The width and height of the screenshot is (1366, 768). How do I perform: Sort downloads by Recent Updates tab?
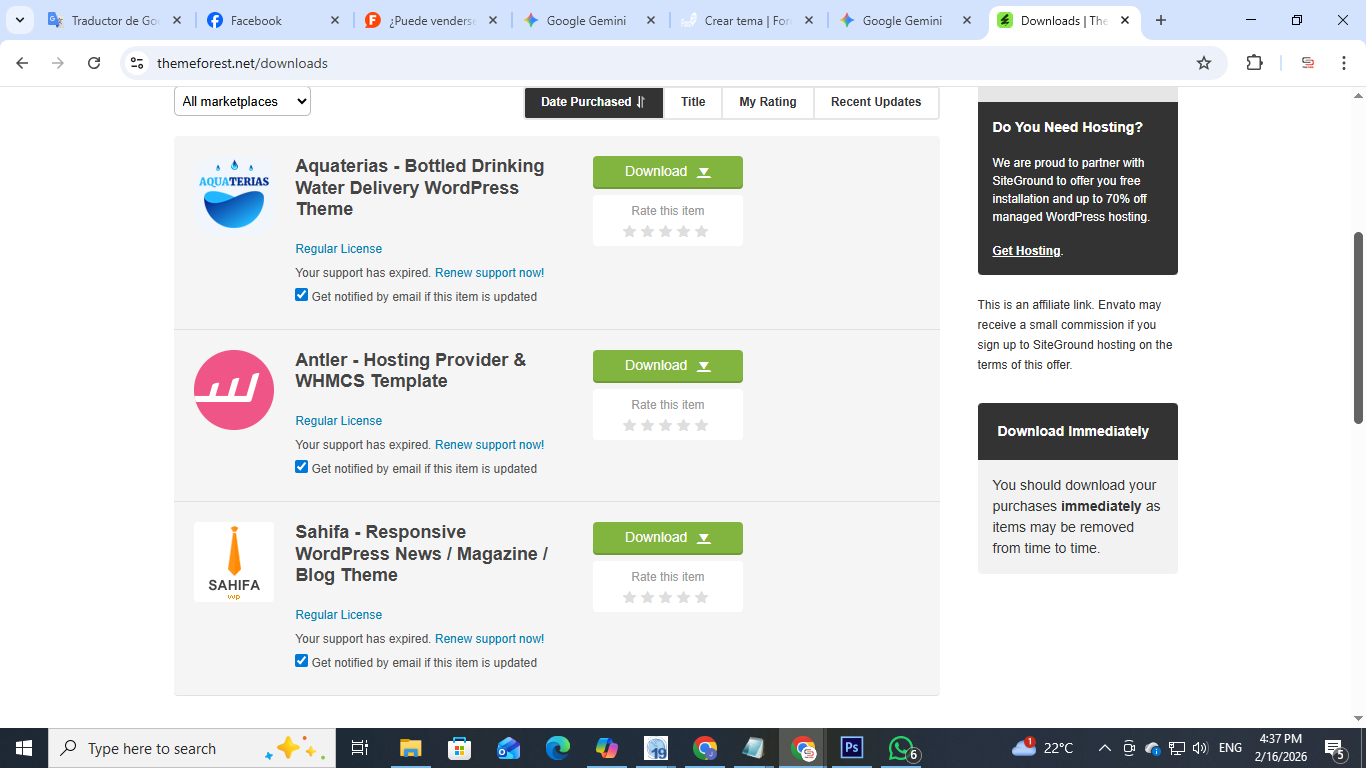coord(875,102)
